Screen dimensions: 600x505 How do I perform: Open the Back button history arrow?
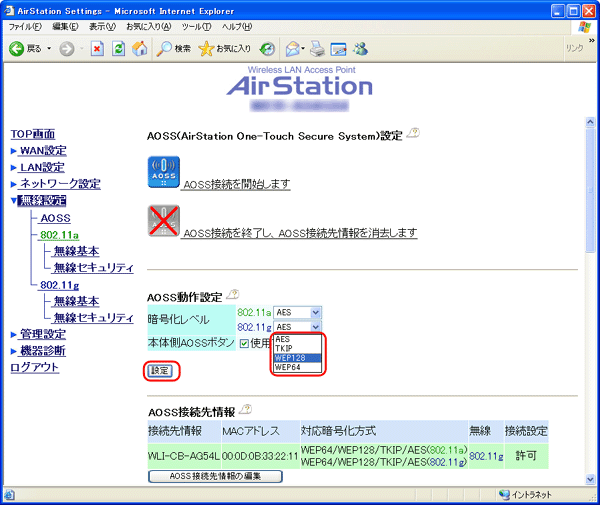pyautogui.click(x=49, y=49)
